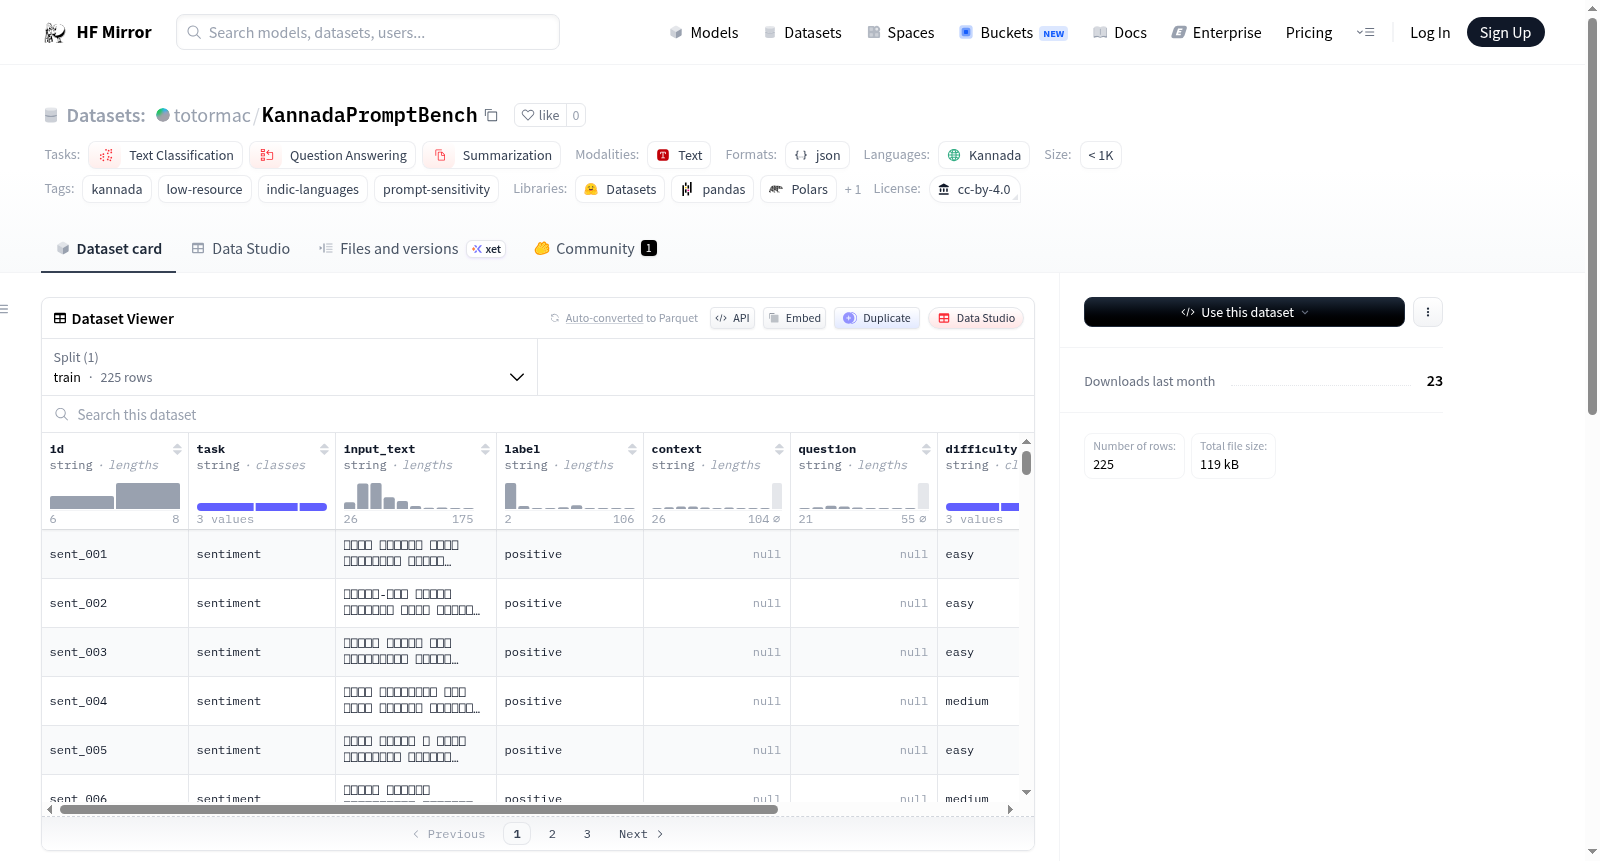
Task: Select the Text Classification task tag
Action: [166, 155]
